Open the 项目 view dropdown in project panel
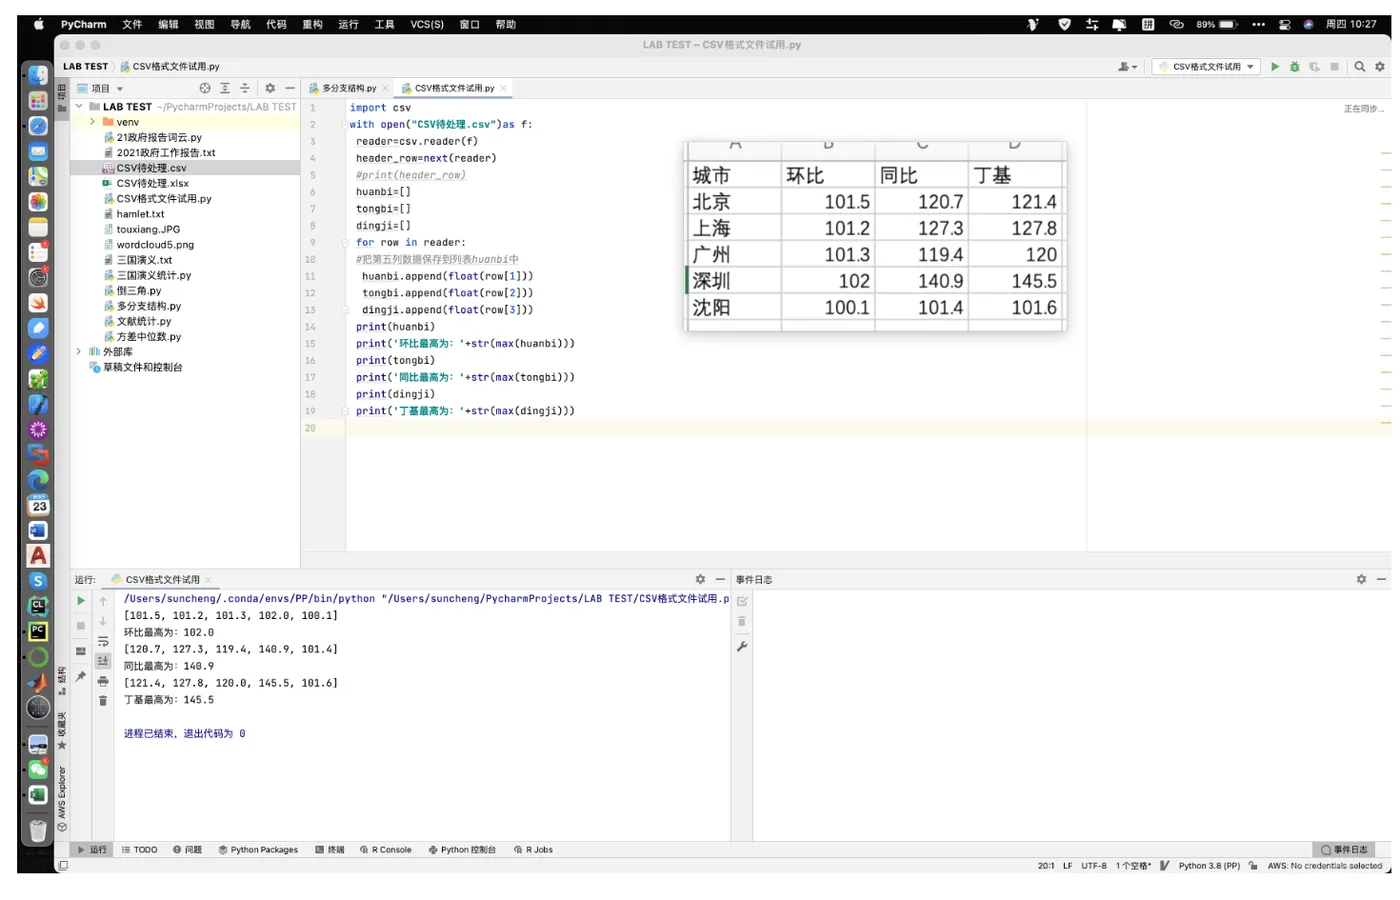This screenshot has height=900, width=1400. click(x=101, y=88)
